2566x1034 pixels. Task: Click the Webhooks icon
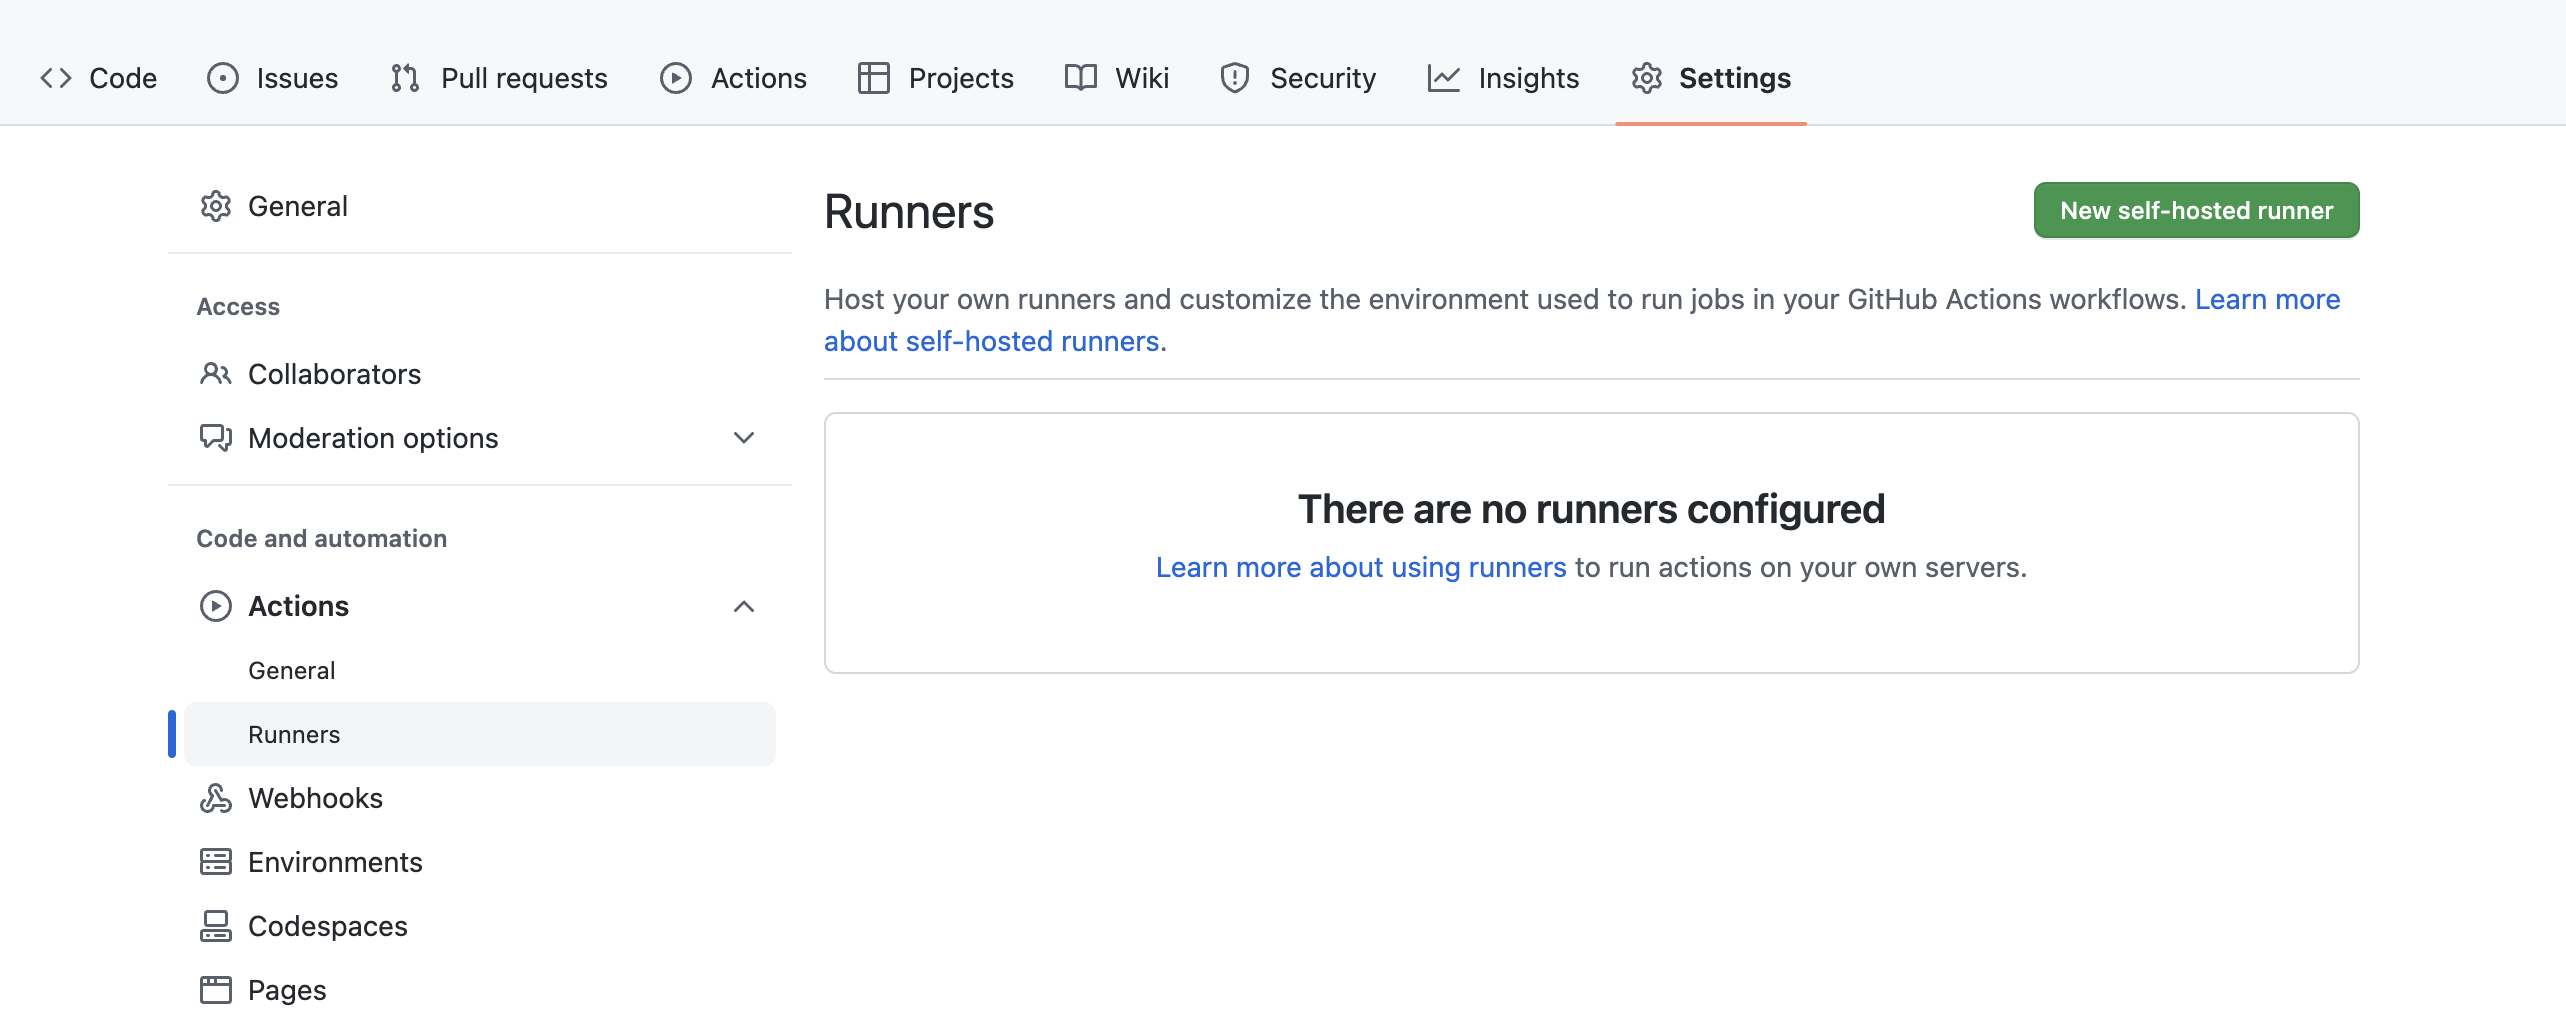click(215, 798)
